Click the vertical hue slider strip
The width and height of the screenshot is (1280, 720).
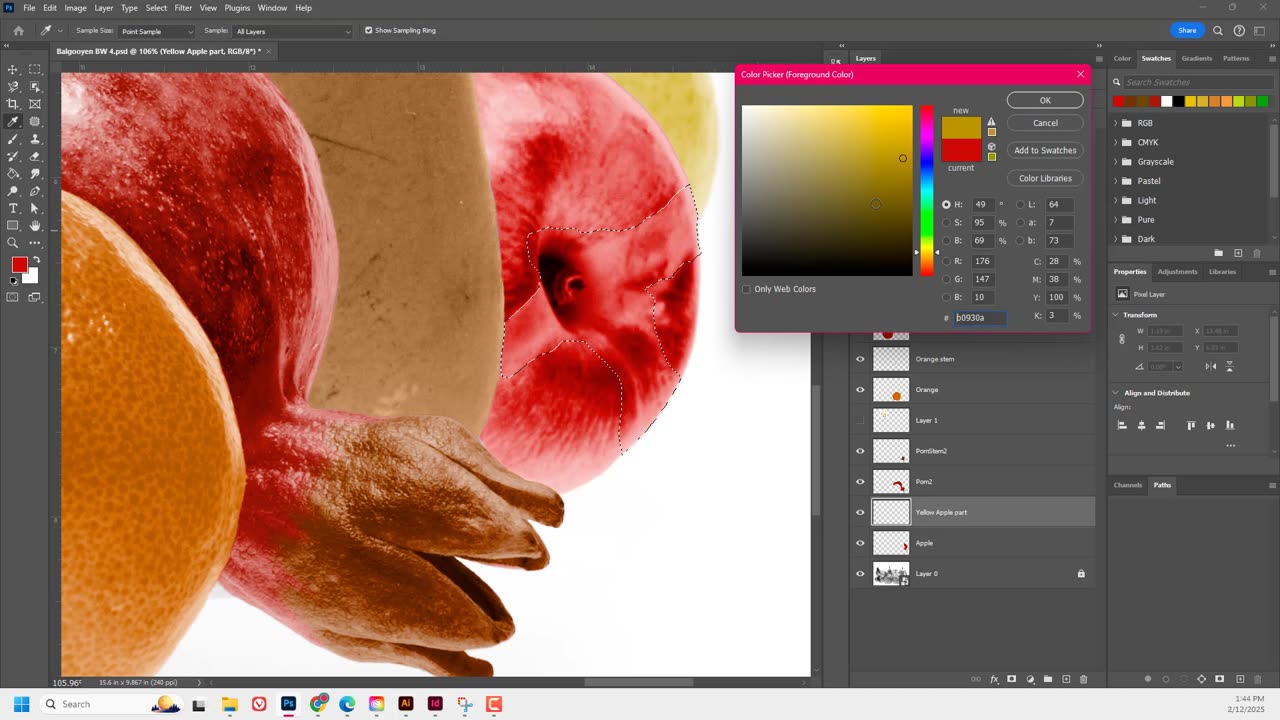coord(927,190)
